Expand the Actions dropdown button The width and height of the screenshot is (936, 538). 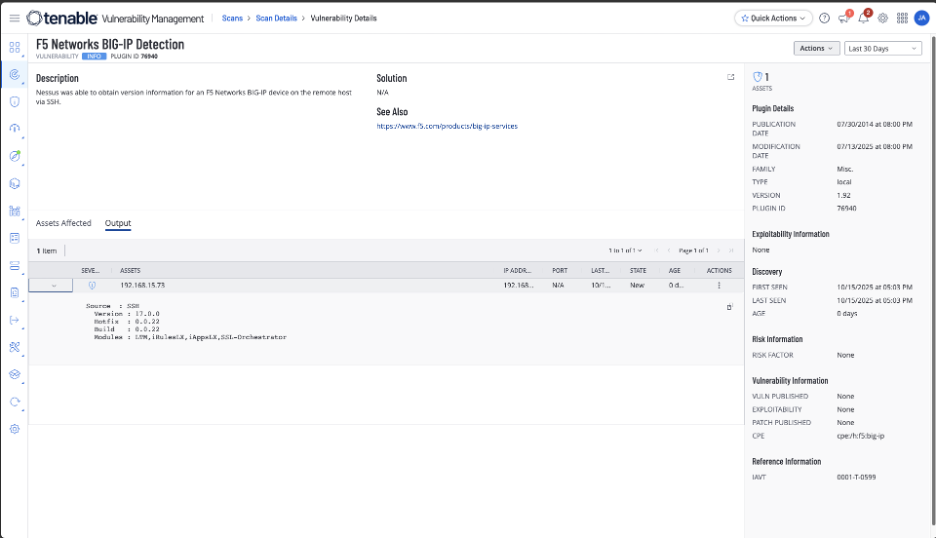[816, 48]
